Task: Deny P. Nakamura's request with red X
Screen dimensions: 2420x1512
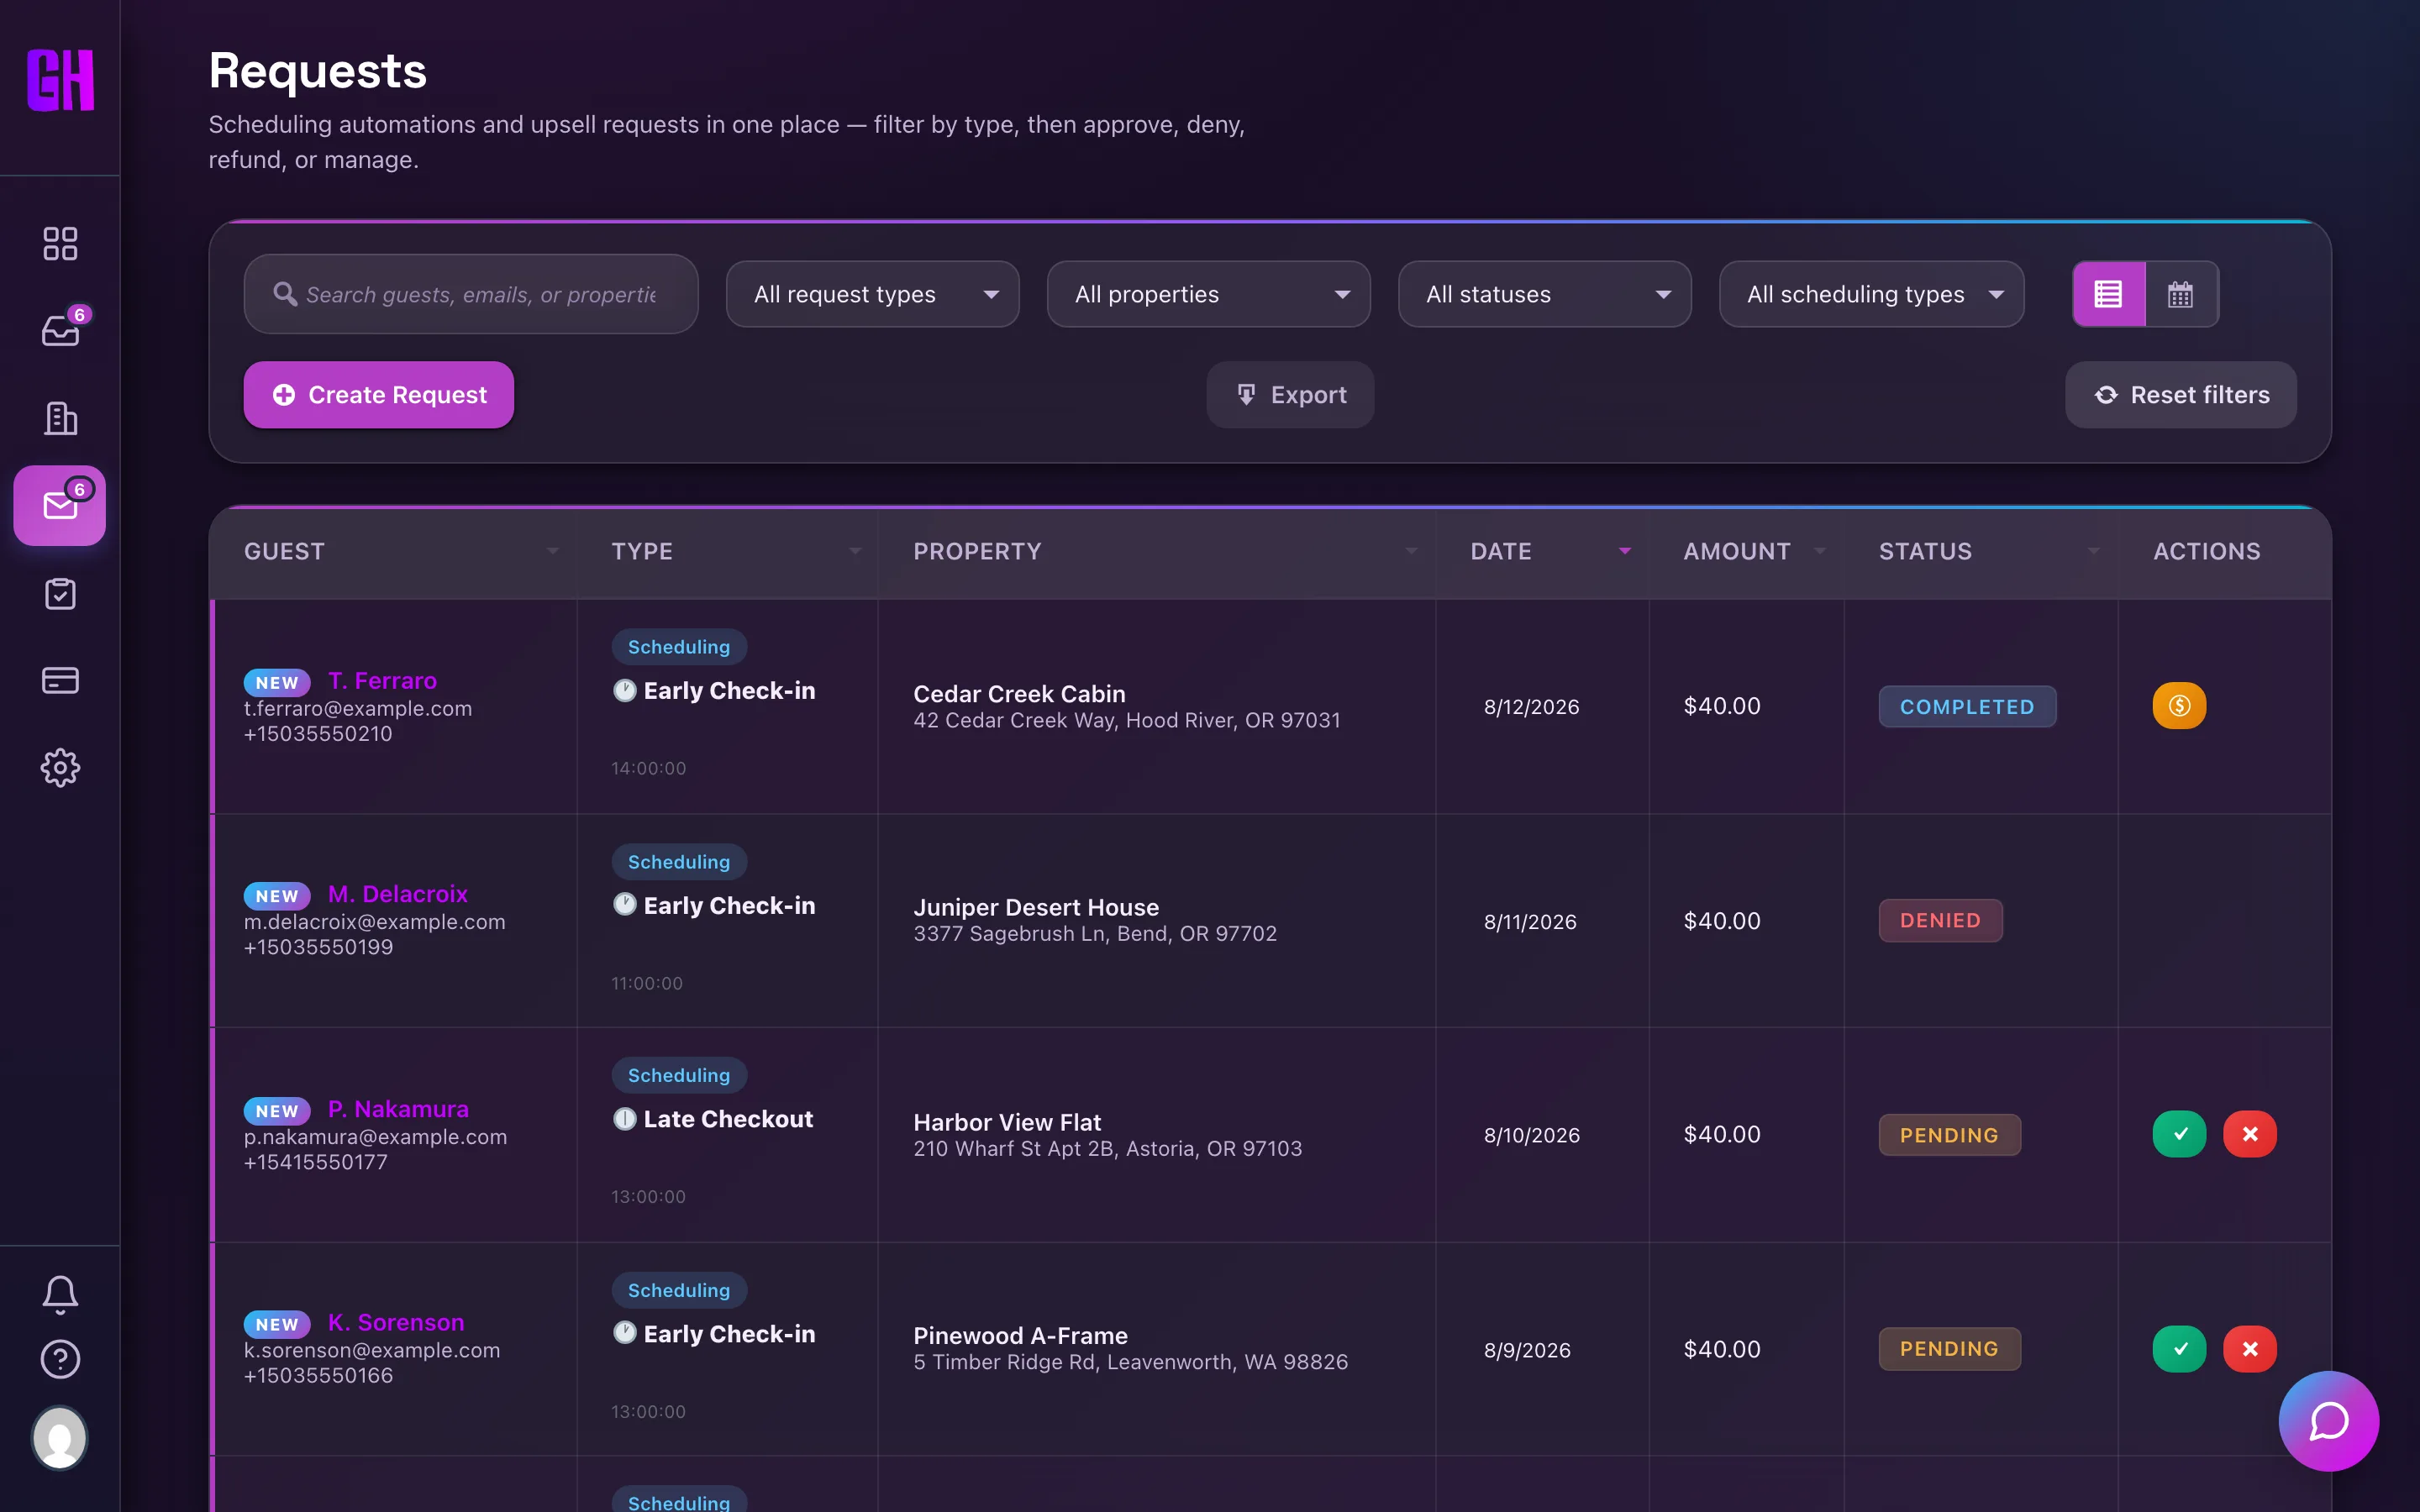Action: click(2250, 1134)
